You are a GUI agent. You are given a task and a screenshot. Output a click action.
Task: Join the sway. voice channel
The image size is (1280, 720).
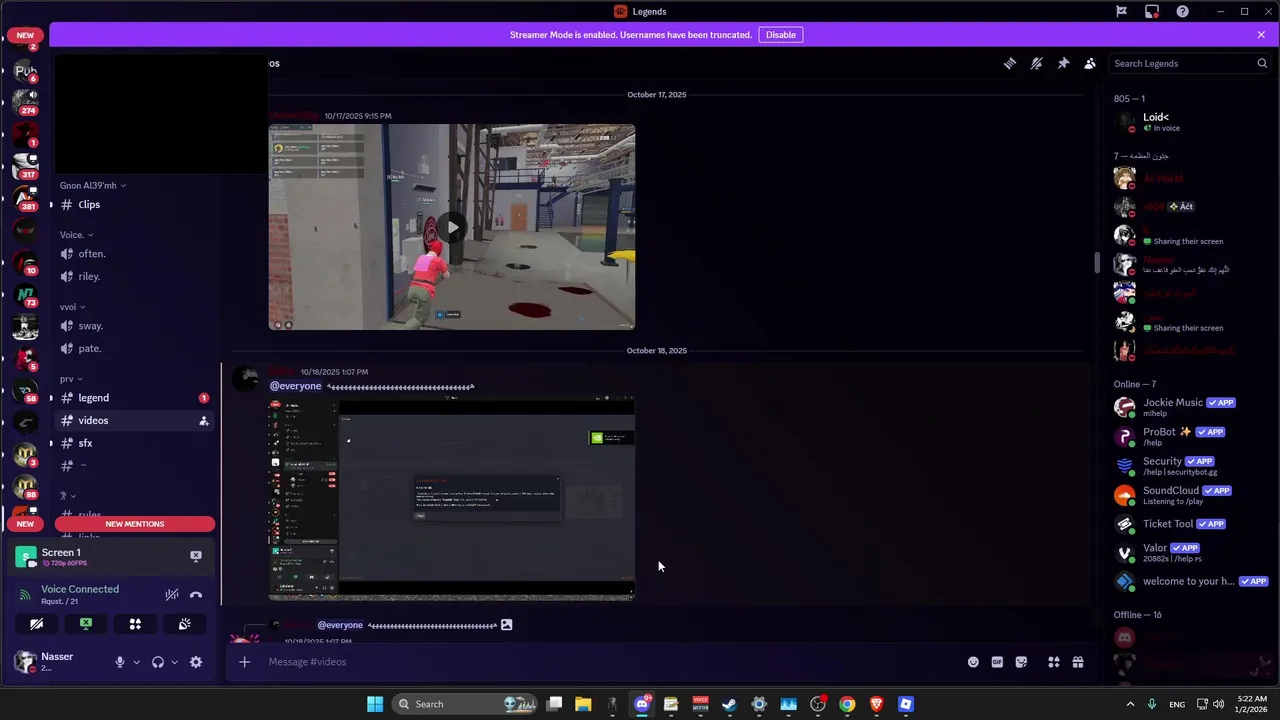coord(135,326)
